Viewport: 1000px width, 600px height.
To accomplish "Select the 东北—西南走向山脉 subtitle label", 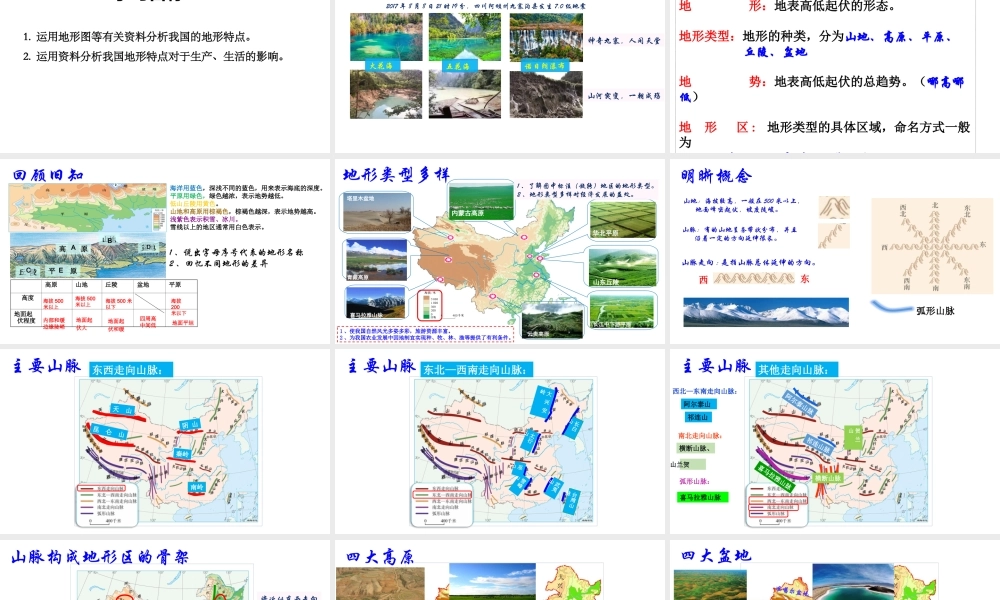I will 476,369.
